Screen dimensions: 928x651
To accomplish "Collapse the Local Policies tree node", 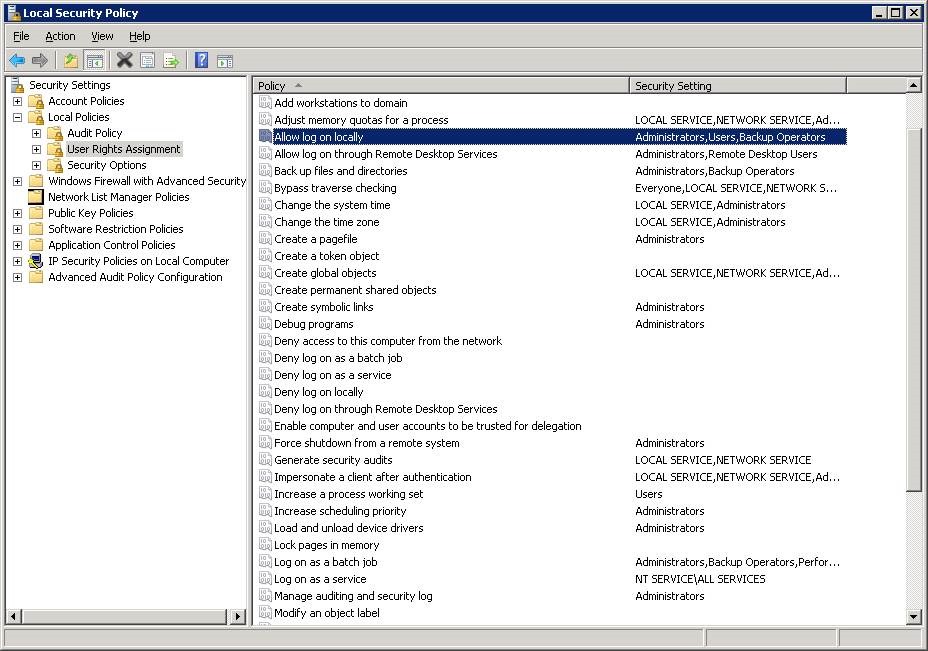I will [x=17, y=117].
